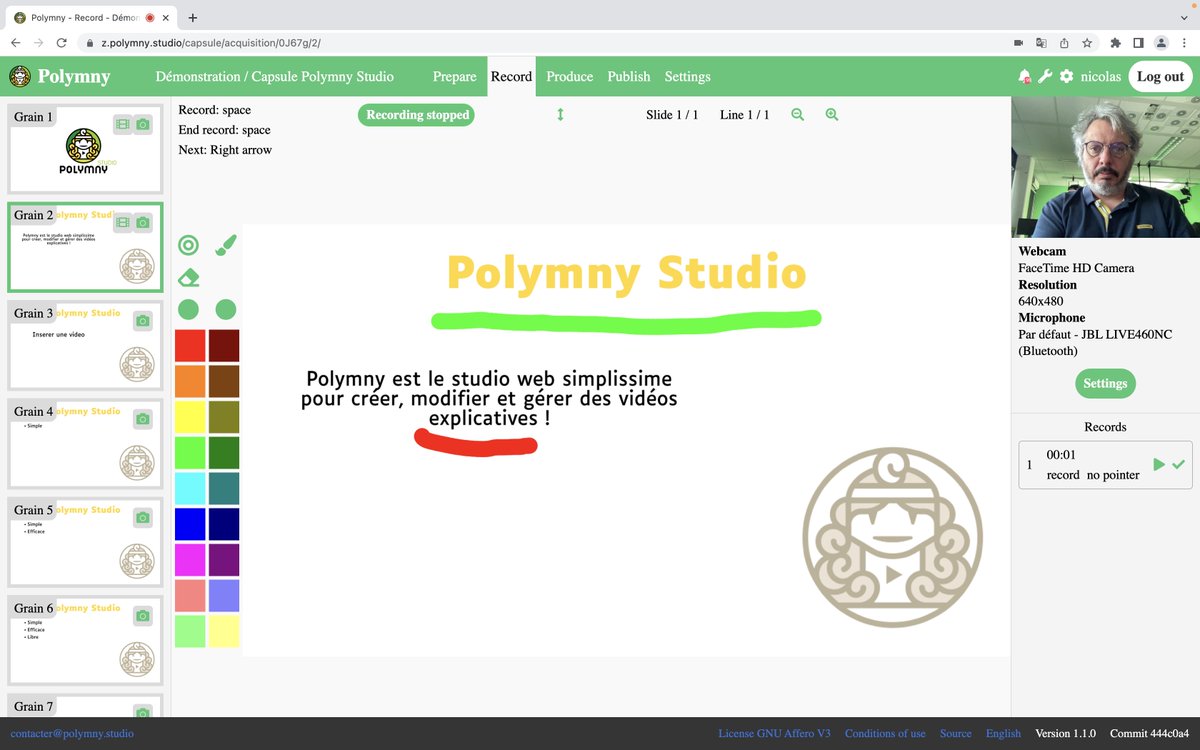Open a new Chrome tab
Image resolution: width=1200 pixels, height=750 pixels.
point(193,17)
